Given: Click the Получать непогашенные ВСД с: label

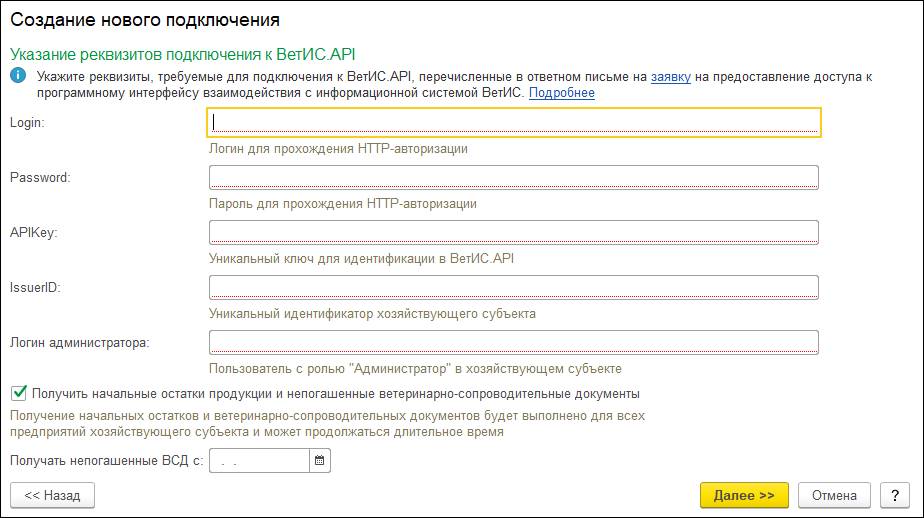Looking at the screenshot, I should pos(107,461).
